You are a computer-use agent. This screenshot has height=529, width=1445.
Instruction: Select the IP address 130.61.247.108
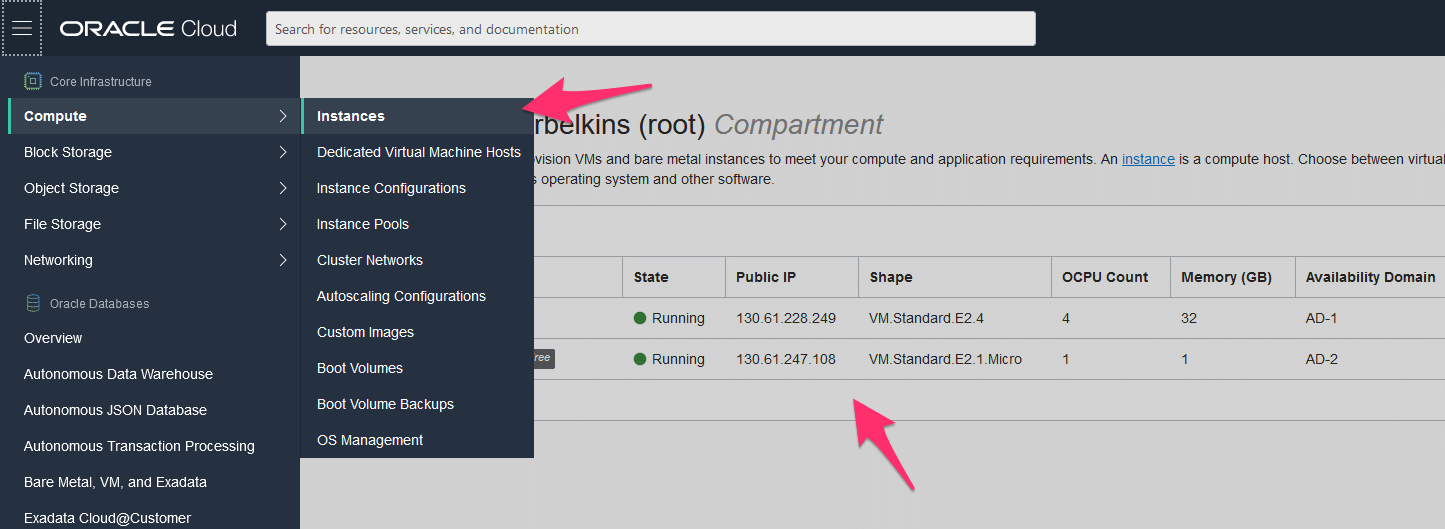point(786,359)
